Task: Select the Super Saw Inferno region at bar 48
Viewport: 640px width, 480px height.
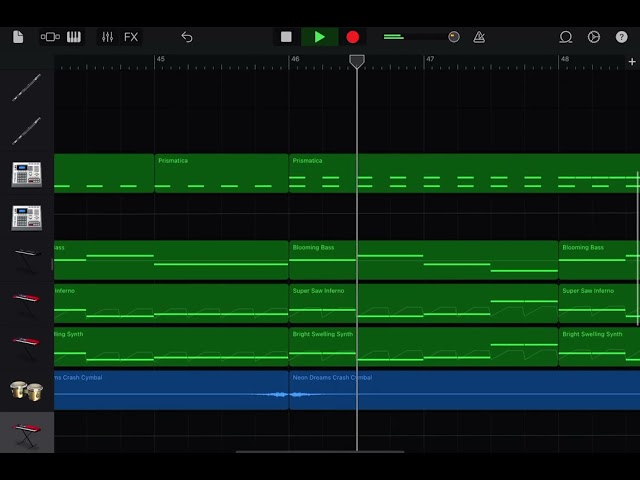Action: point(599,303)
